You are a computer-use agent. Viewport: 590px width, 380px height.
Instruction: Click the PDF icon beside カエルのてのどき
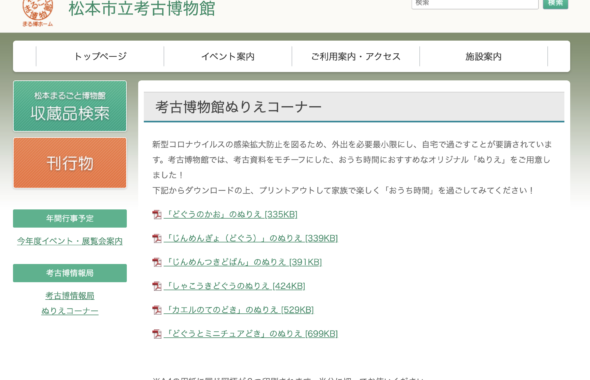click(157, 310)
